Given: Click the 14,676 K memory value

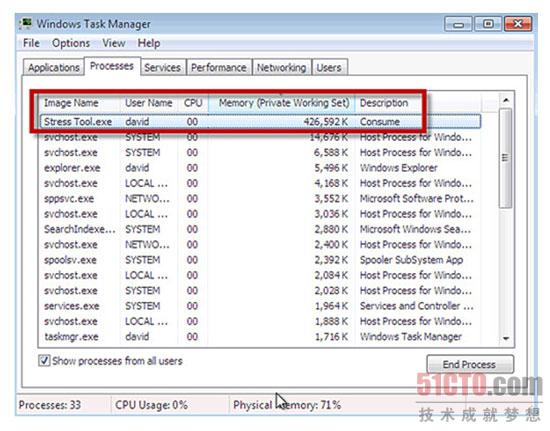Looking at the screenshot, I should pos(328,137).
